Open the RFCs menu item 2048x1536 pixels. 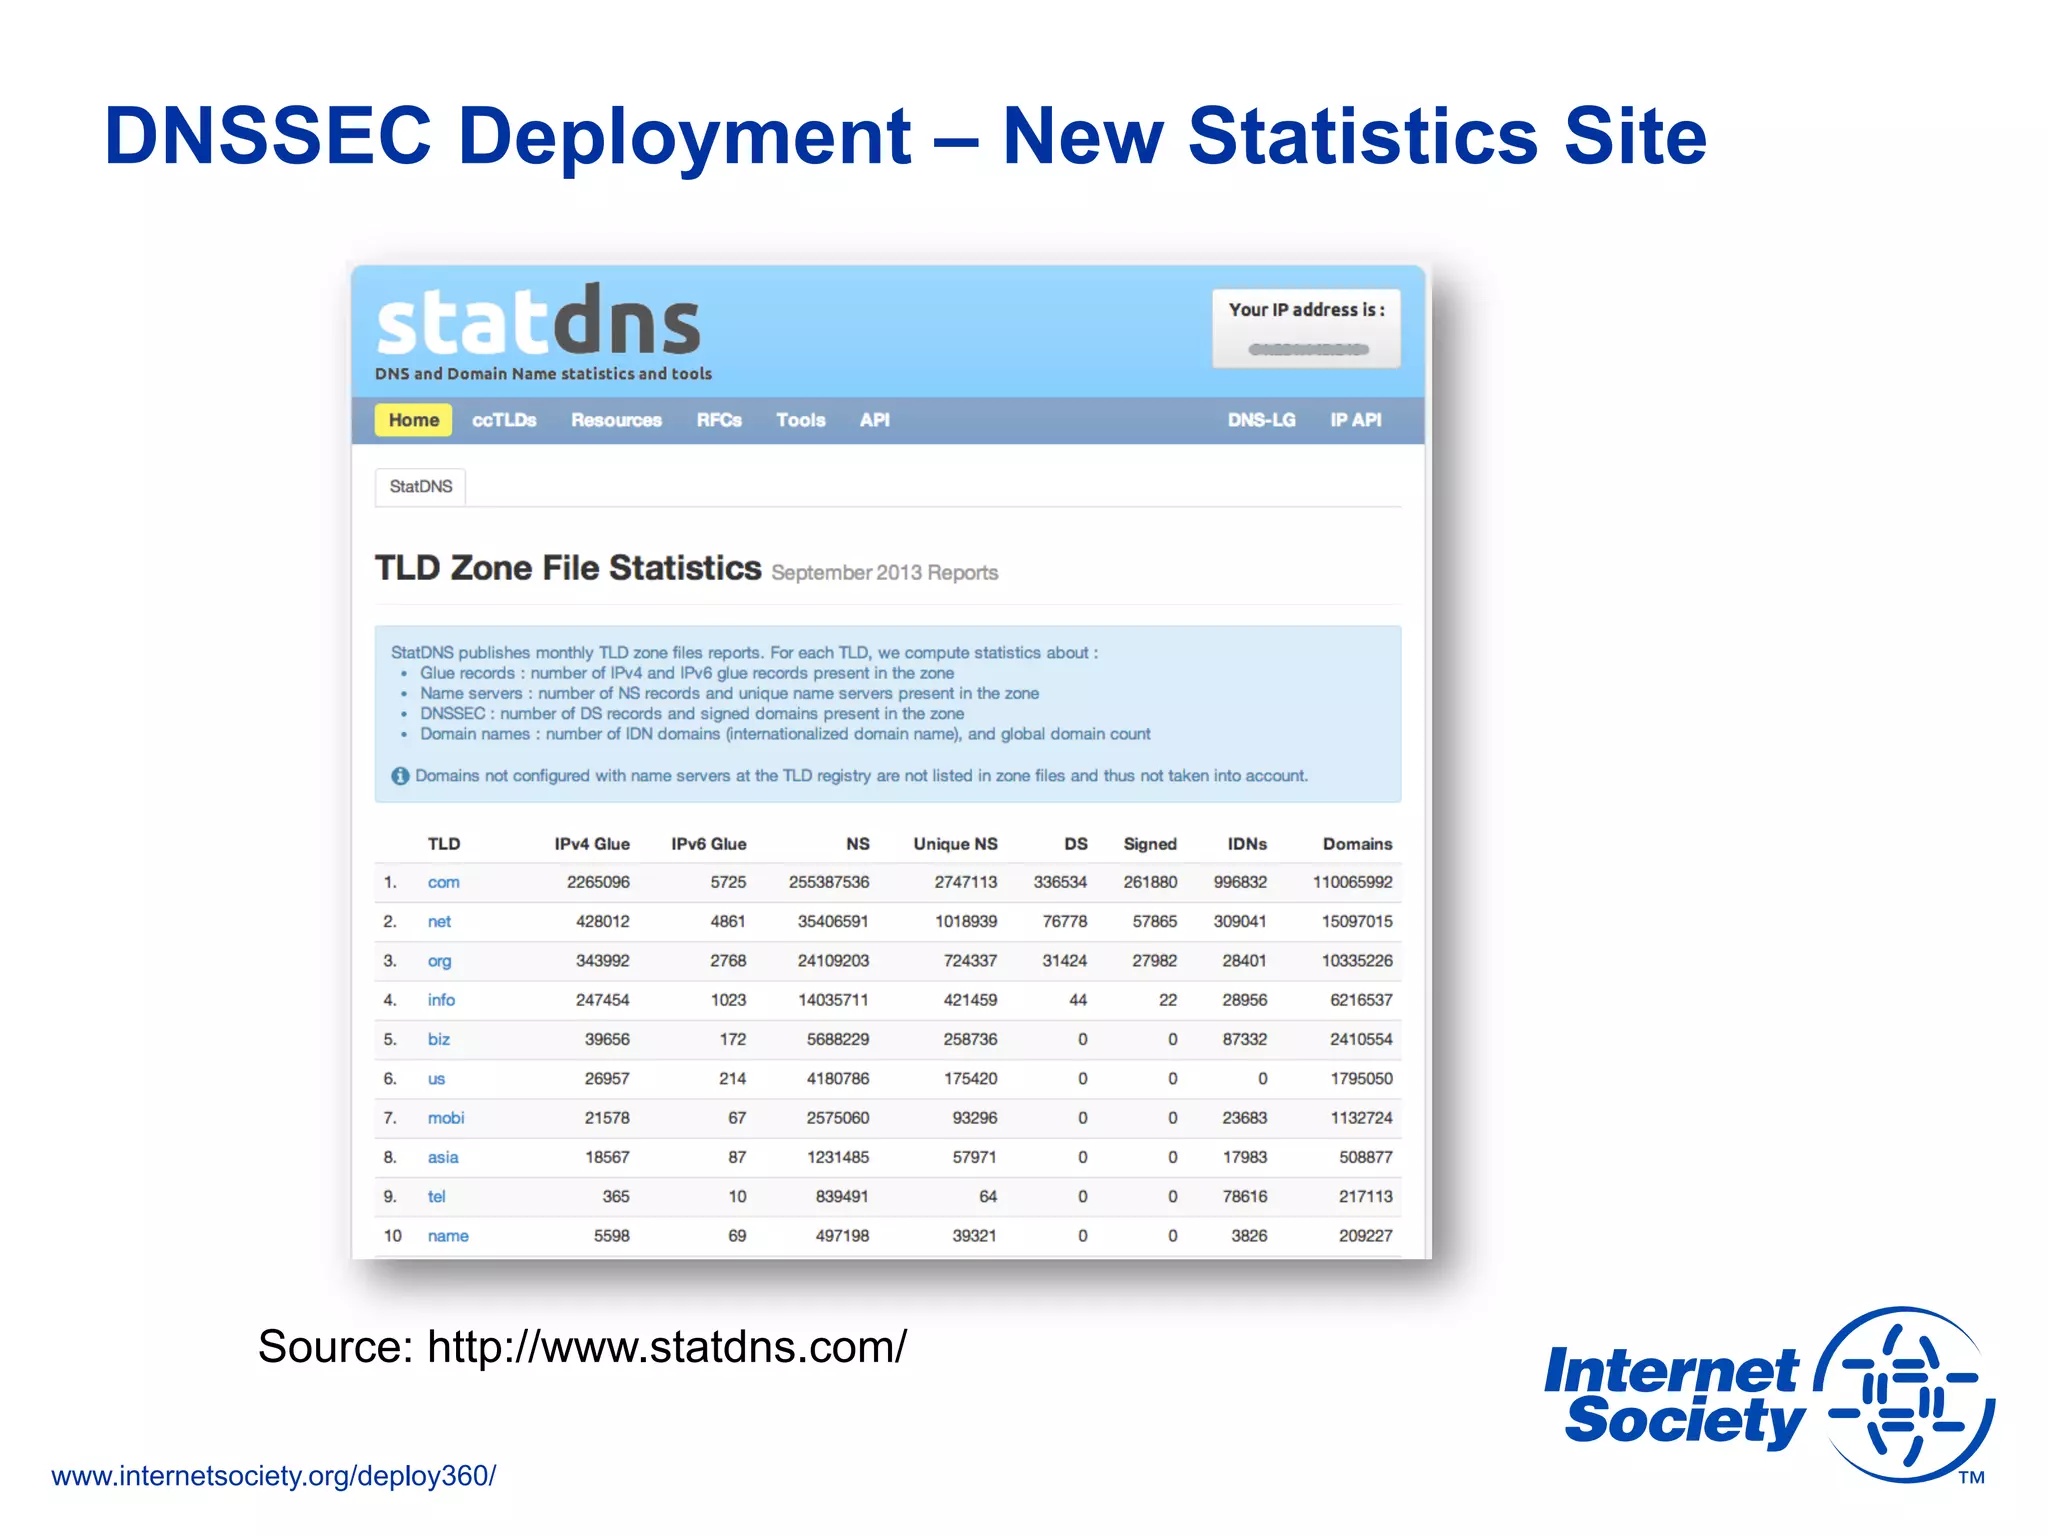click(719, 420)
